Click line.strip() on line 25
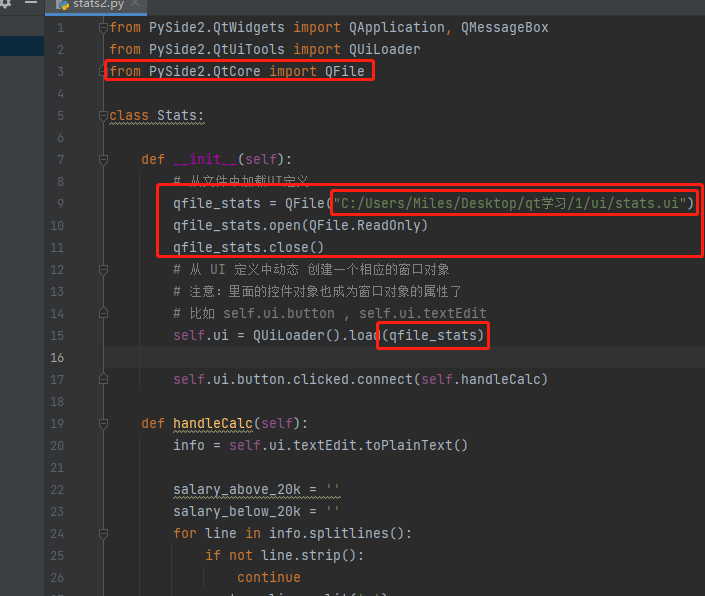Viewport: 705px width, 596px height. (308, 556)
